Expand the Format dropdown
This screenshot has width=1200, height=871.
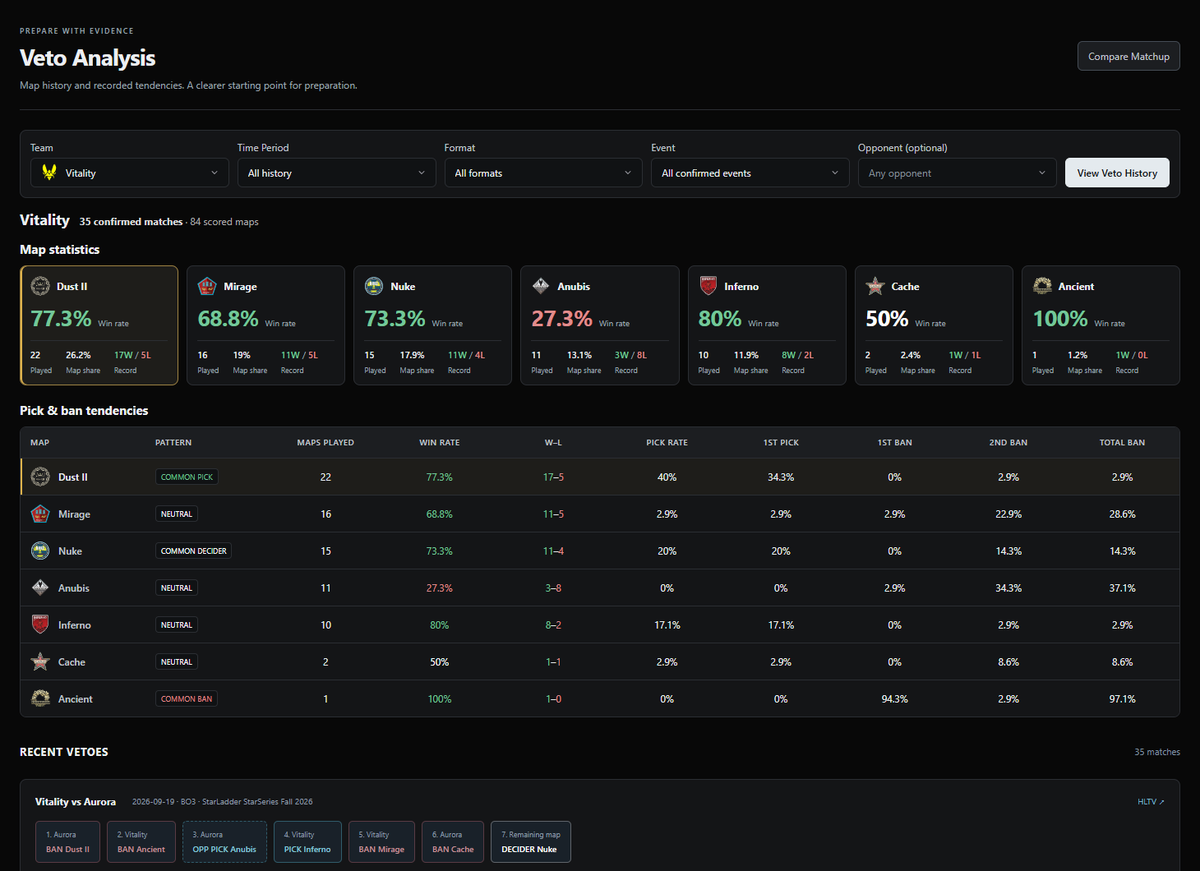tap(543, 173)
